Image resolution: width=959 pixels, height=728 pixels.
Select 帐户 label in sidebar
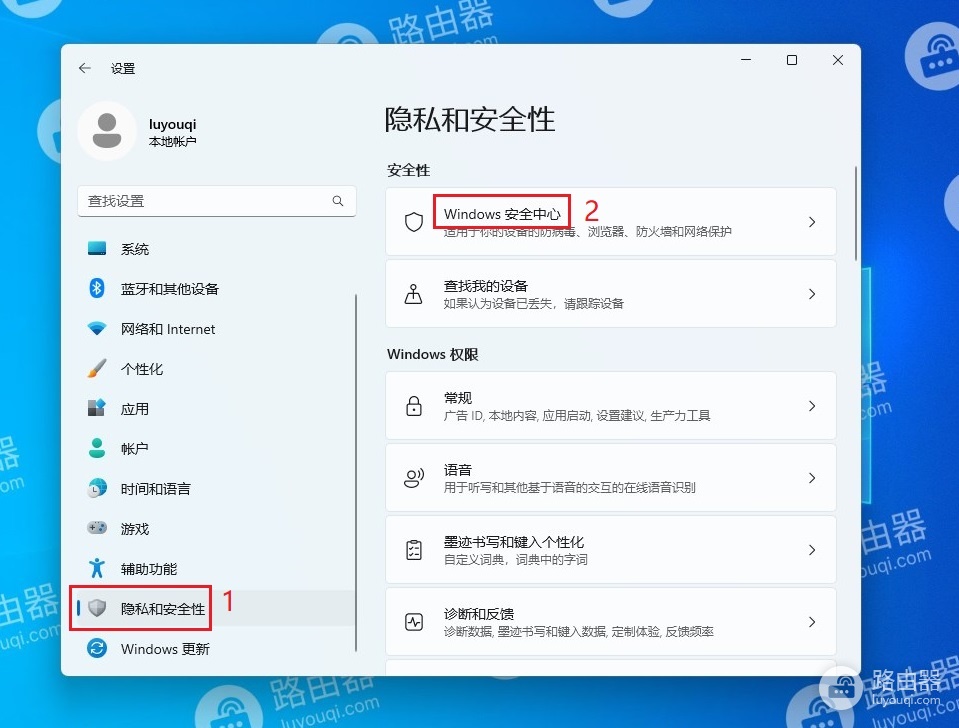pyautogui.click(x=135, y=448)
